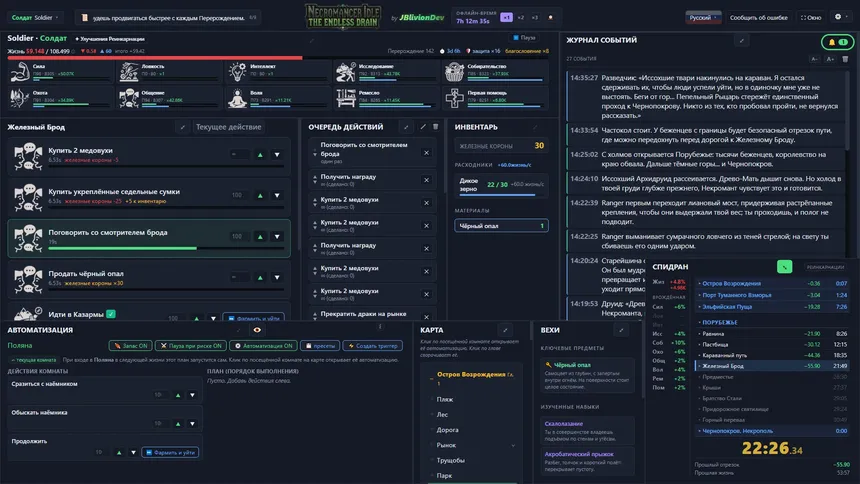Toggle the "Пауза" checkbox
Viewport: 860px width, 484px height.
point(516,38)
